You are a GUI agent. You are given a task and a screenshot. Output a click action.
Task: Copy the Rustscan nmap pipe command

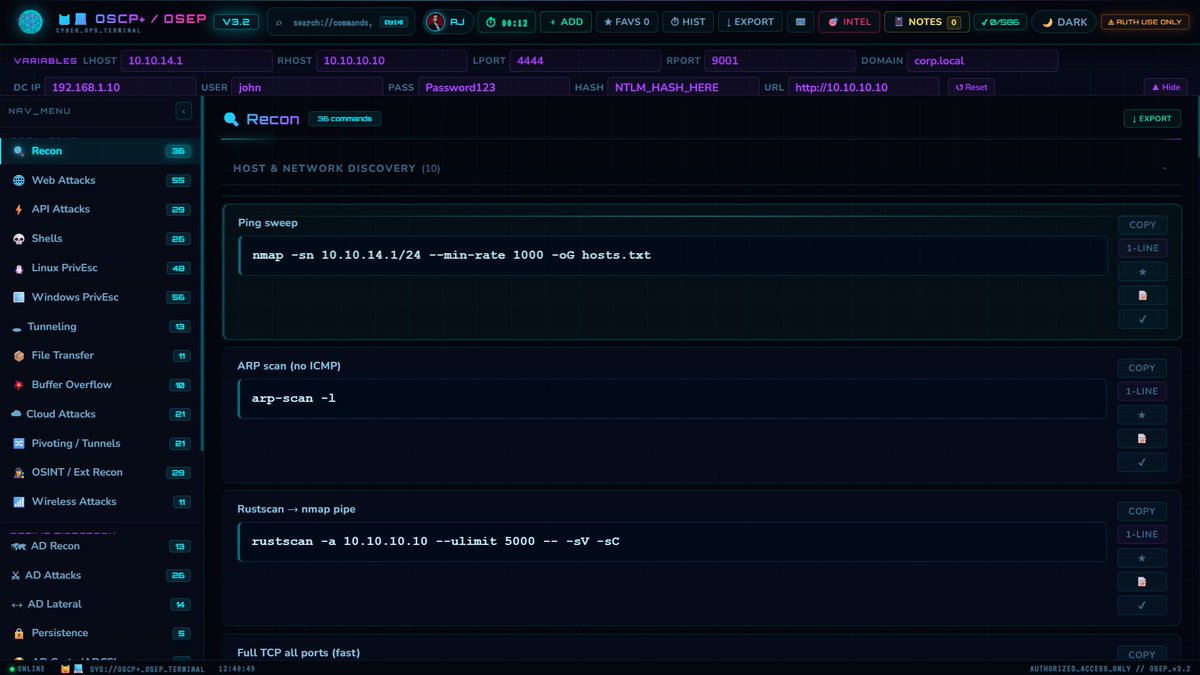point(1142,511)
